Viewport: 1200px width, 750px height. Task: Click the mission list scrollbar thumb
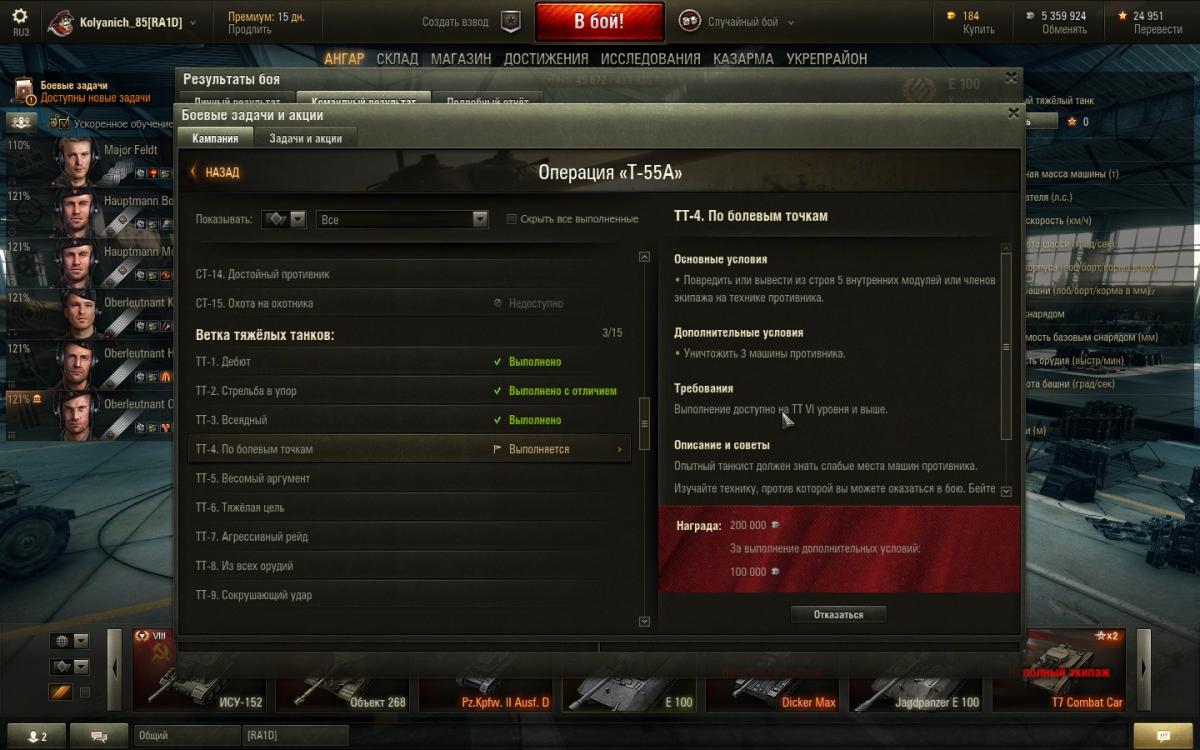pos(644,412)
